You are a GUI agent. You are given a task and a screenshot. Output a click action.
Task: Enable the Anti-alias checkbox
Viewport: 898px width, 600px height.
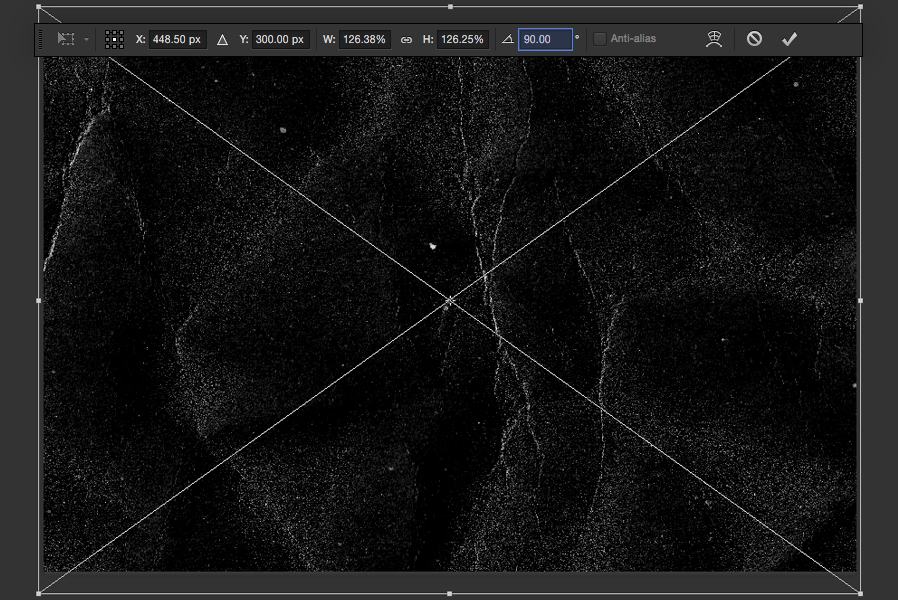598,38
